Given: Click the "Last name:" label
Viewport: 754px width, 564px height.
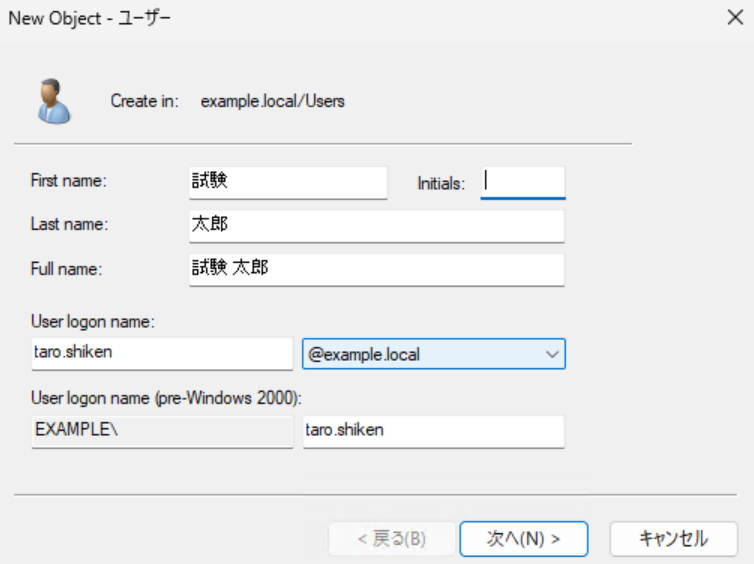Looking at the screenshot, I should [x=69, y=225].
